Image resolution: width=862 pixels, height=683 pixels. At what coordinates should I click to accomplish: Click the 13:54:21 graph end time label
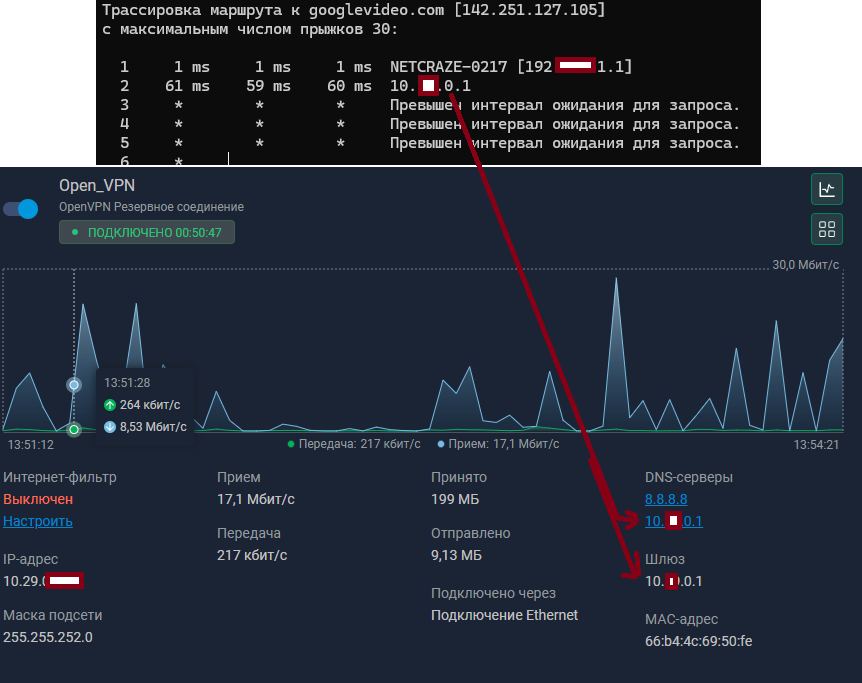point(816,444)
